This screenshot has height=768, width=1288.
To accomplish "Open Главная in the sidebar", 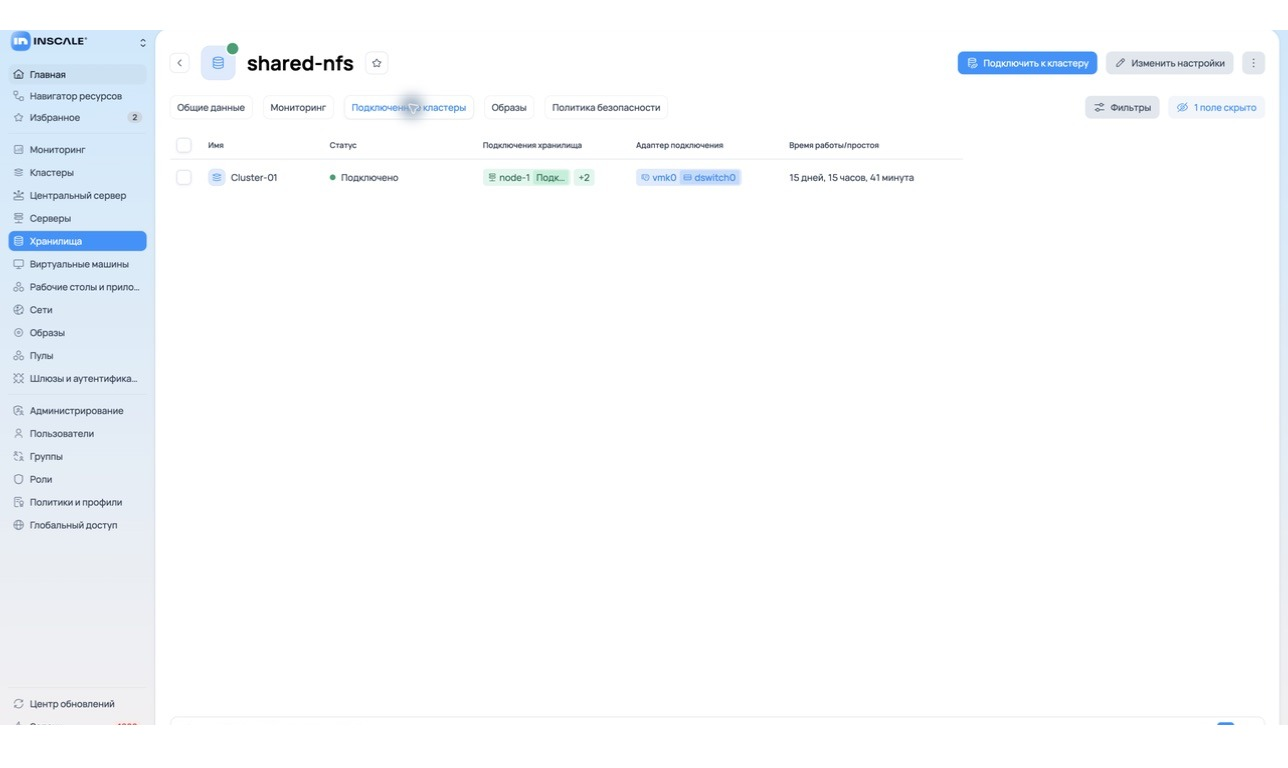I will click(x=78, y=74).
